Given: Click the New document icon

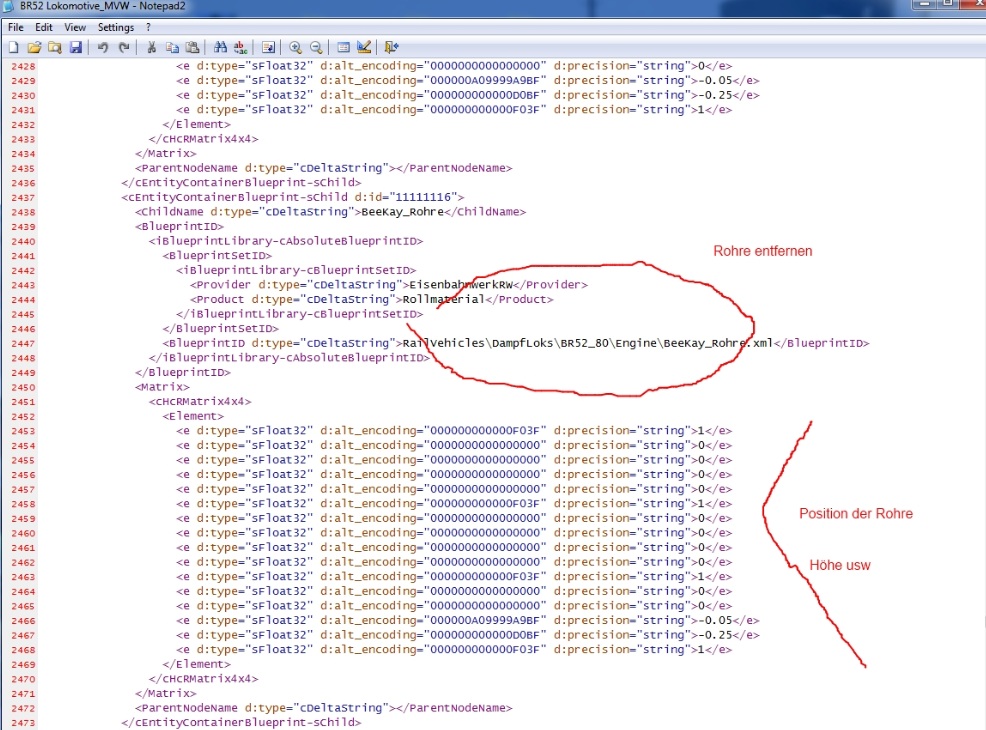Looking at the screenshot, I should tap(15, 47).
